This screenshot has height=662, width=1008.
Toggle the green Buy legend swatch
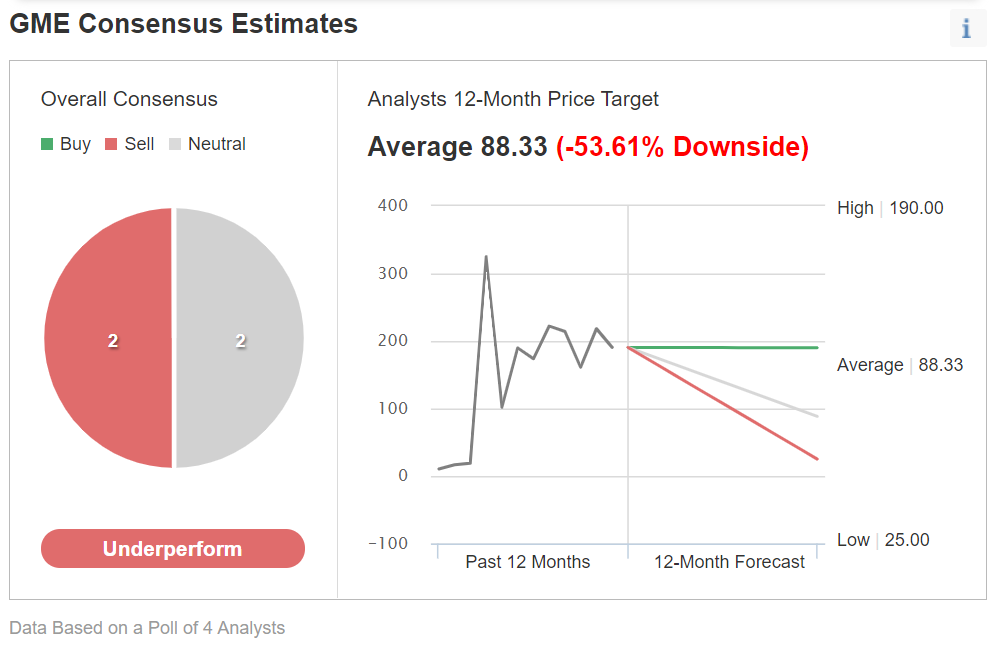coord(47,144)
